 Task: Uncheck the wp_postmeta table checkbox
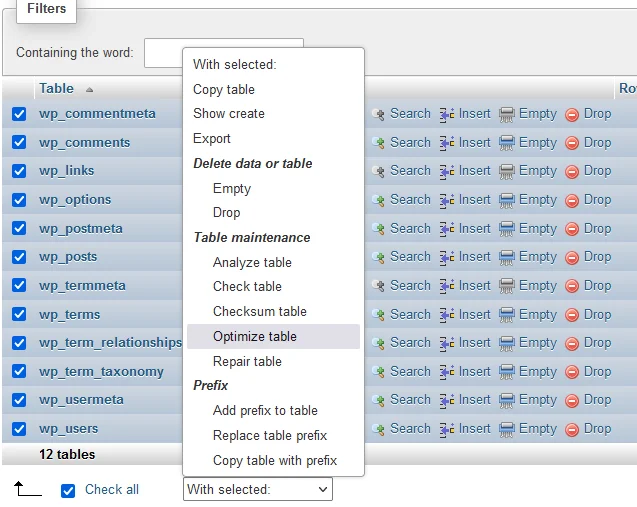(19, 228)
